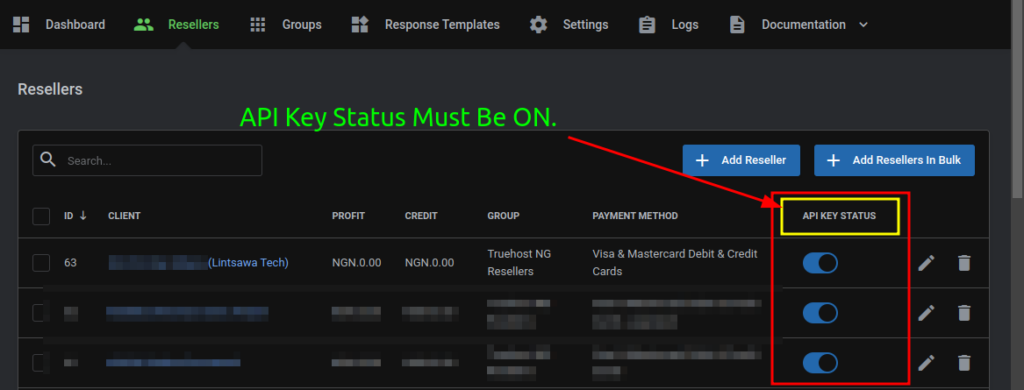Screen dimensions: 1024x390
Task: Focus the Search input field
Action: [x=147, y=160]
